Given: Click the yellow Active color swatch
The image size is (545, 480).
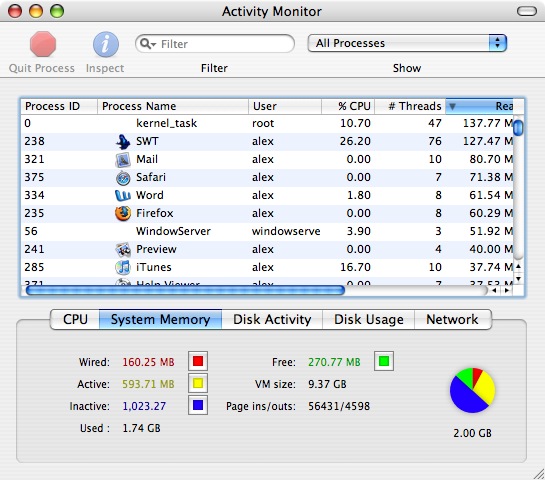Looking at the screenshot, I should click(198, 383).
